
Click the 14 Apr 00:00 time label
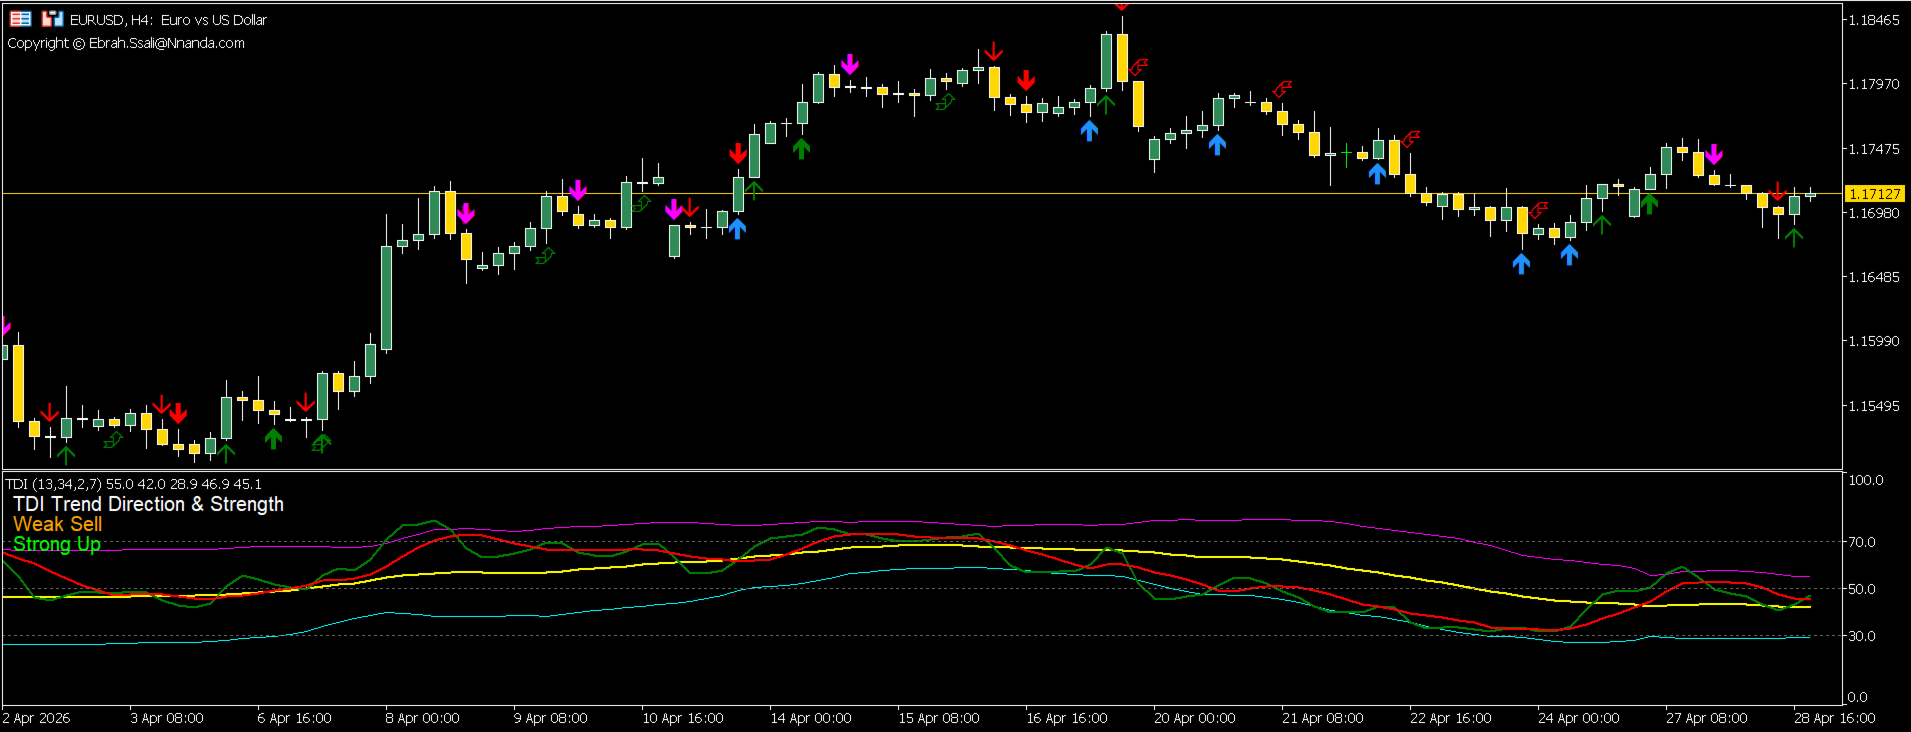[810, 718]
